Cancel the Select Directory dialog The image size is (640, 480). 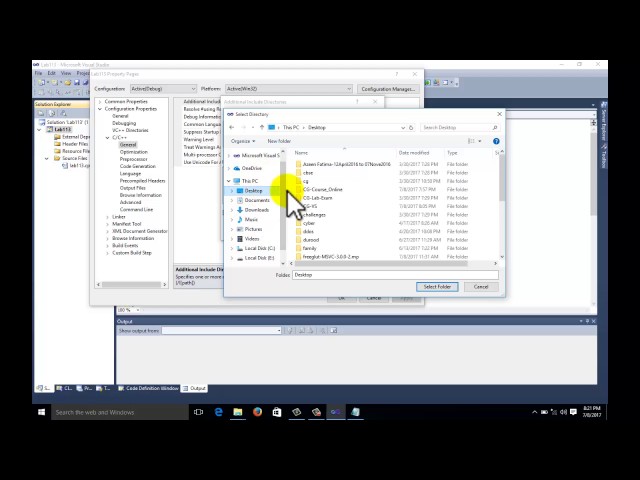tap(481, 287)
